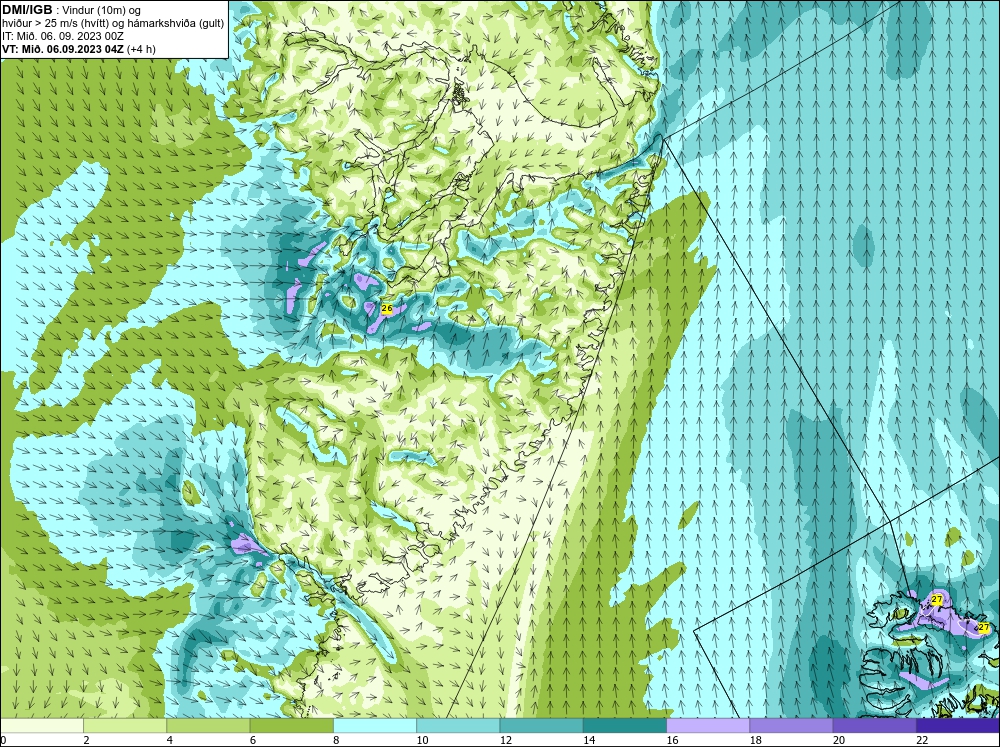
Task: Pick the 4–6 m/s green legend swatch
Action: coord(208,726)
